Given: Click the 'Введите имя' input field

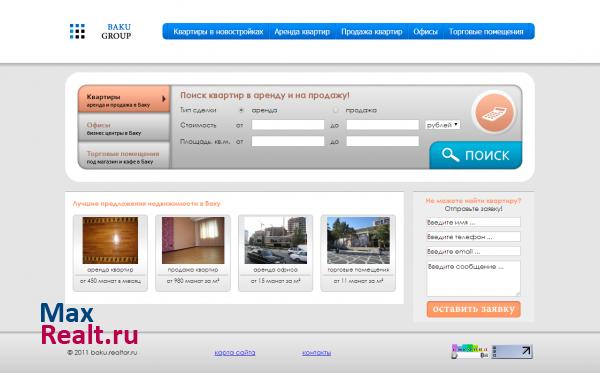Looking at the screenshot, I should [x=473, y=222].
